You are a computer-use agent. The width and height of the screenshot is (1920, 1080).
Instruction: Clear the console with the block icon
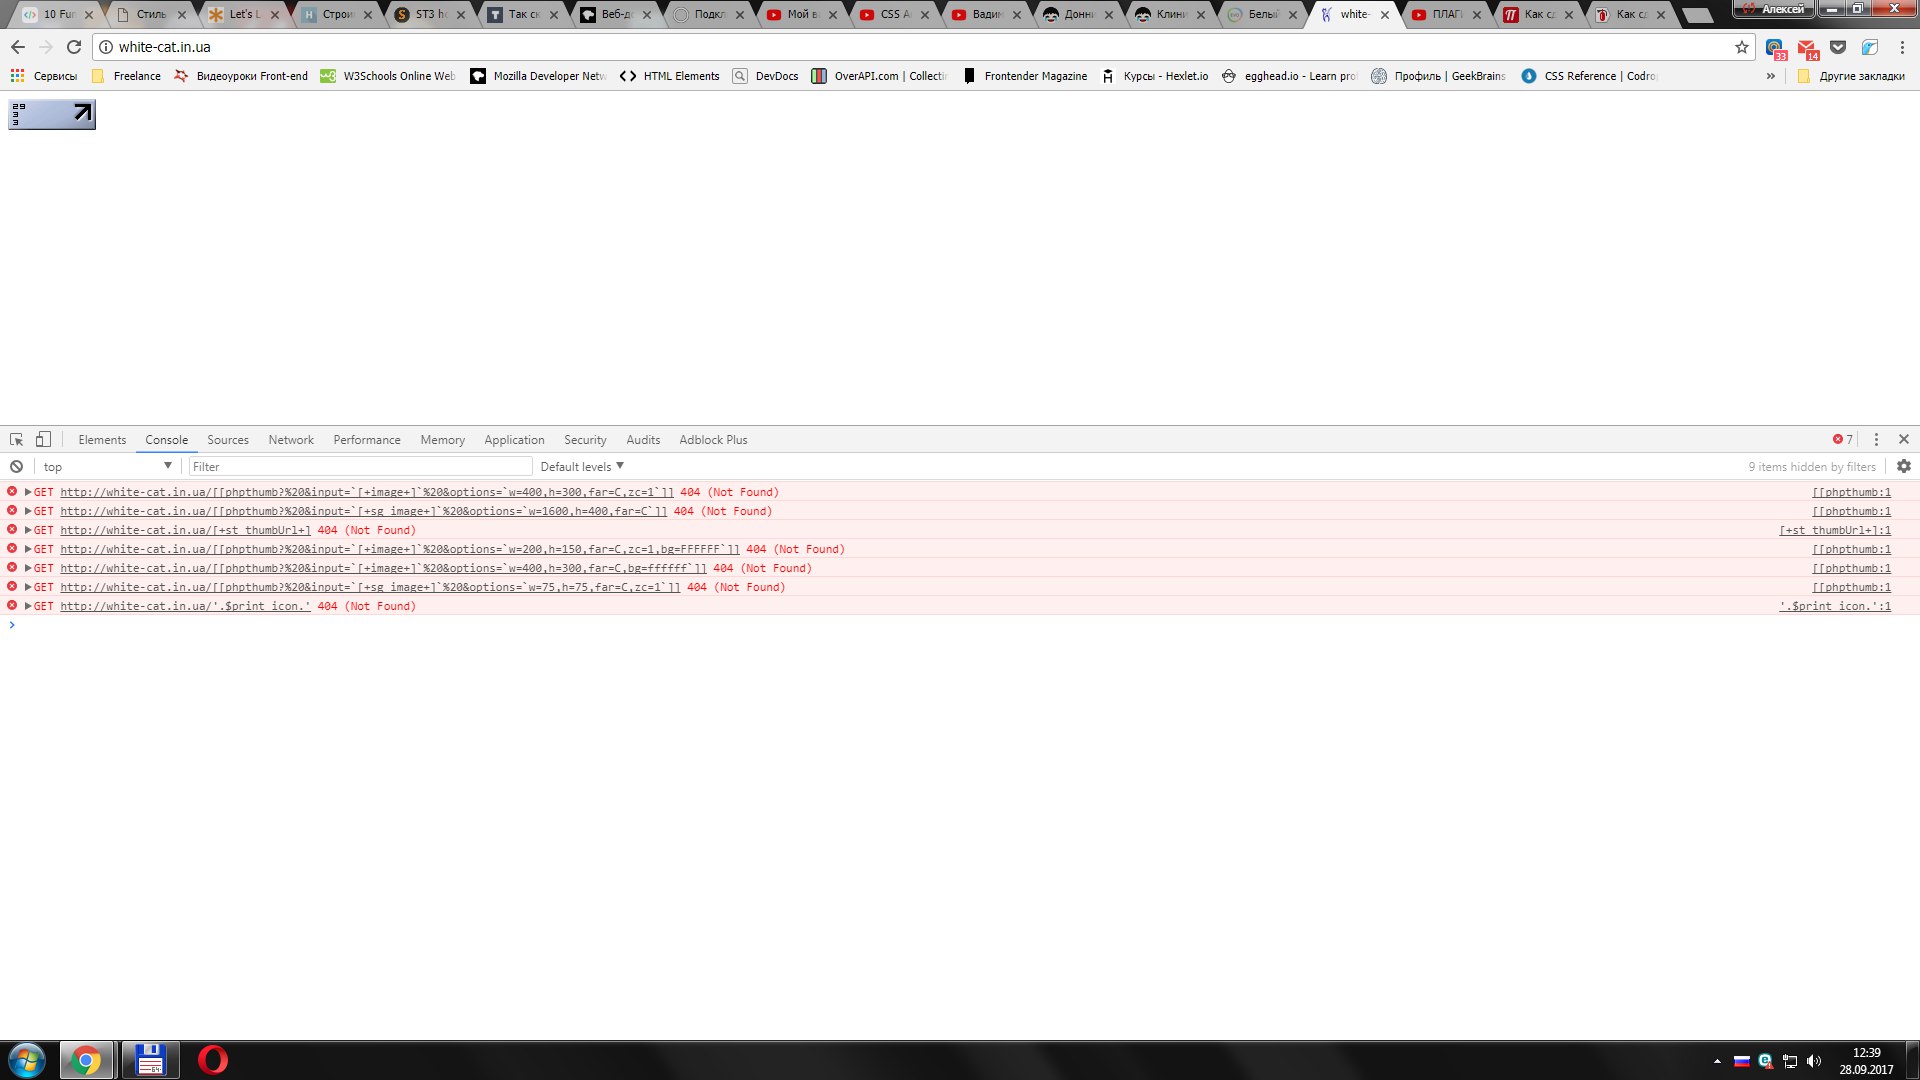tap(16, 467)
